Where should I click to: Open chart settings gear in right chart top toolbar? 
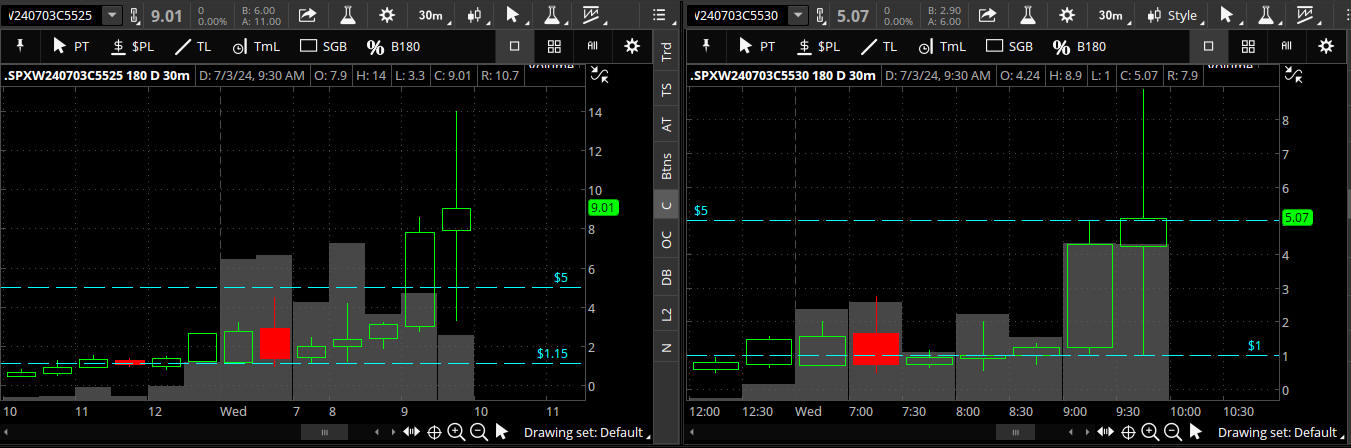[1067, 15]
